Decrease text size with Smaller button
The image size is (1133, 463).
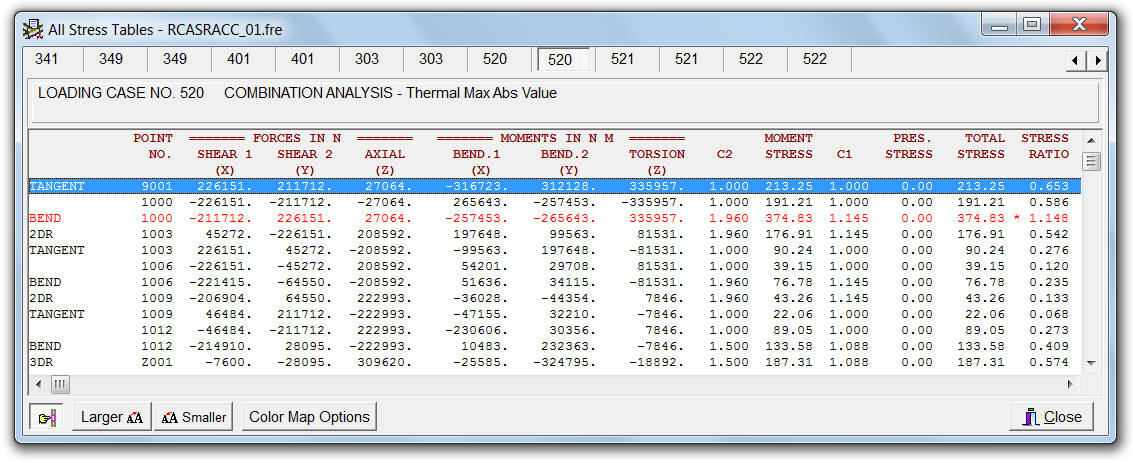[194, 417]
